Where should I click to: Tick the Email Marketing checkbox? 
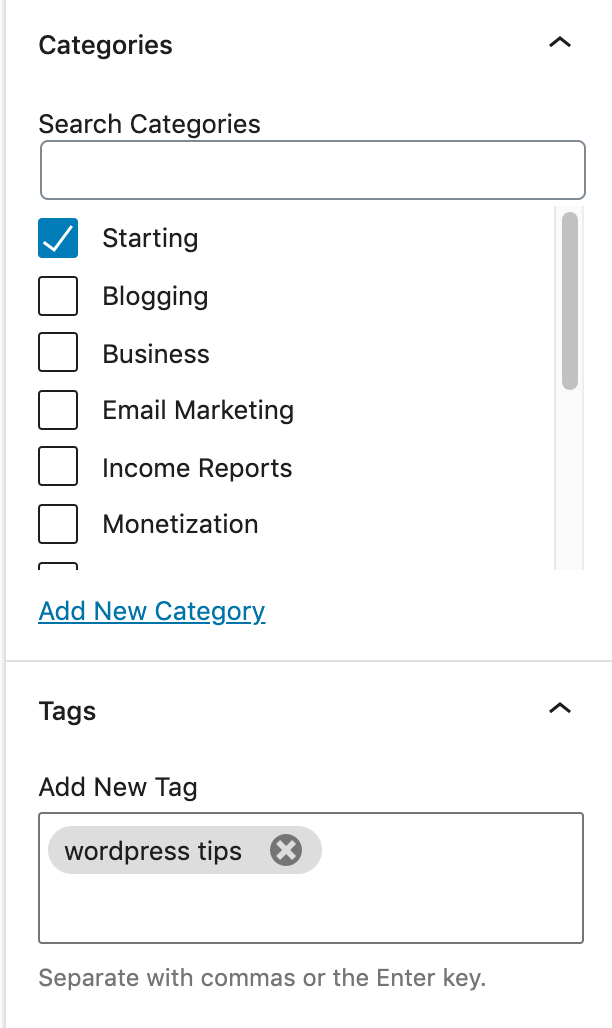pos(58,410)
